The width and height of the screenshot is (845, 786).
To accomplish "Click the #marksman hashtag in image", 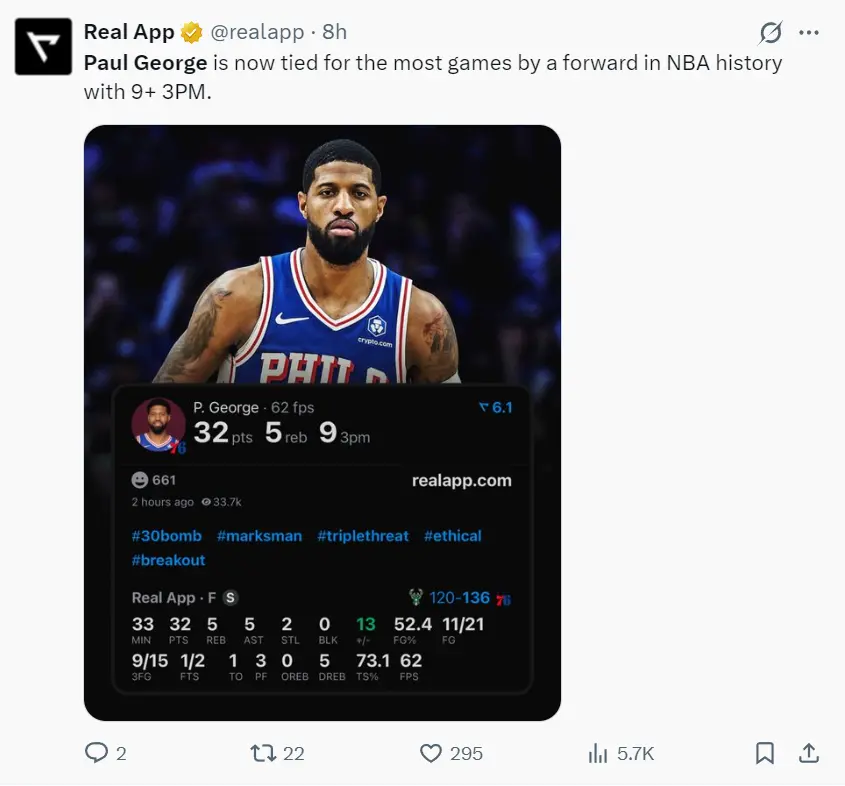I will (259, 536).
